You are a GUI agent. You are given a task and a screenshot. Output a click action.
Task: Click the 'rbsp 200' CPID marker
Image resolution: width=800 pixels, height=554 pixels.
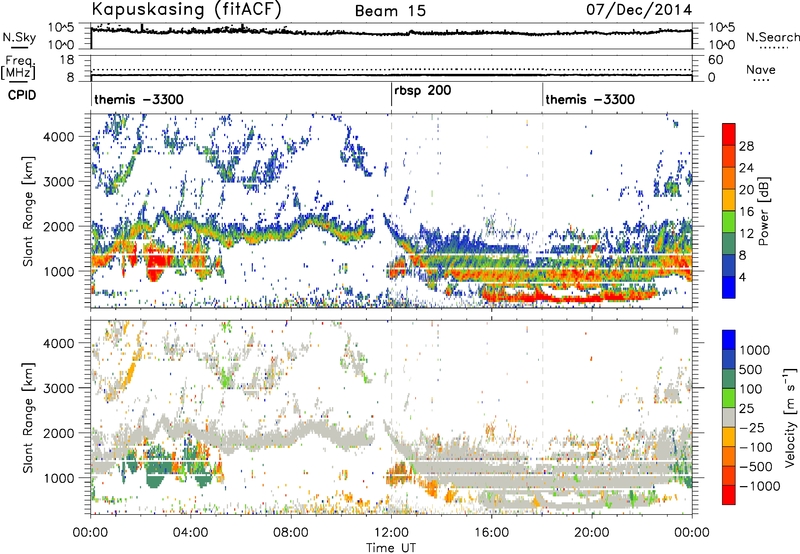(422, 91)
